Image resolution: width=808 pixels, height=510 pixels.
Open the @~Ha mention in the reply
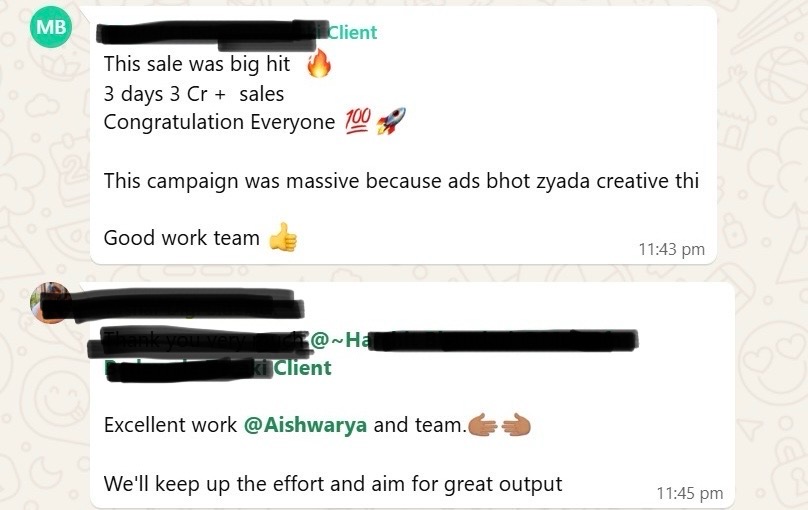340,339
